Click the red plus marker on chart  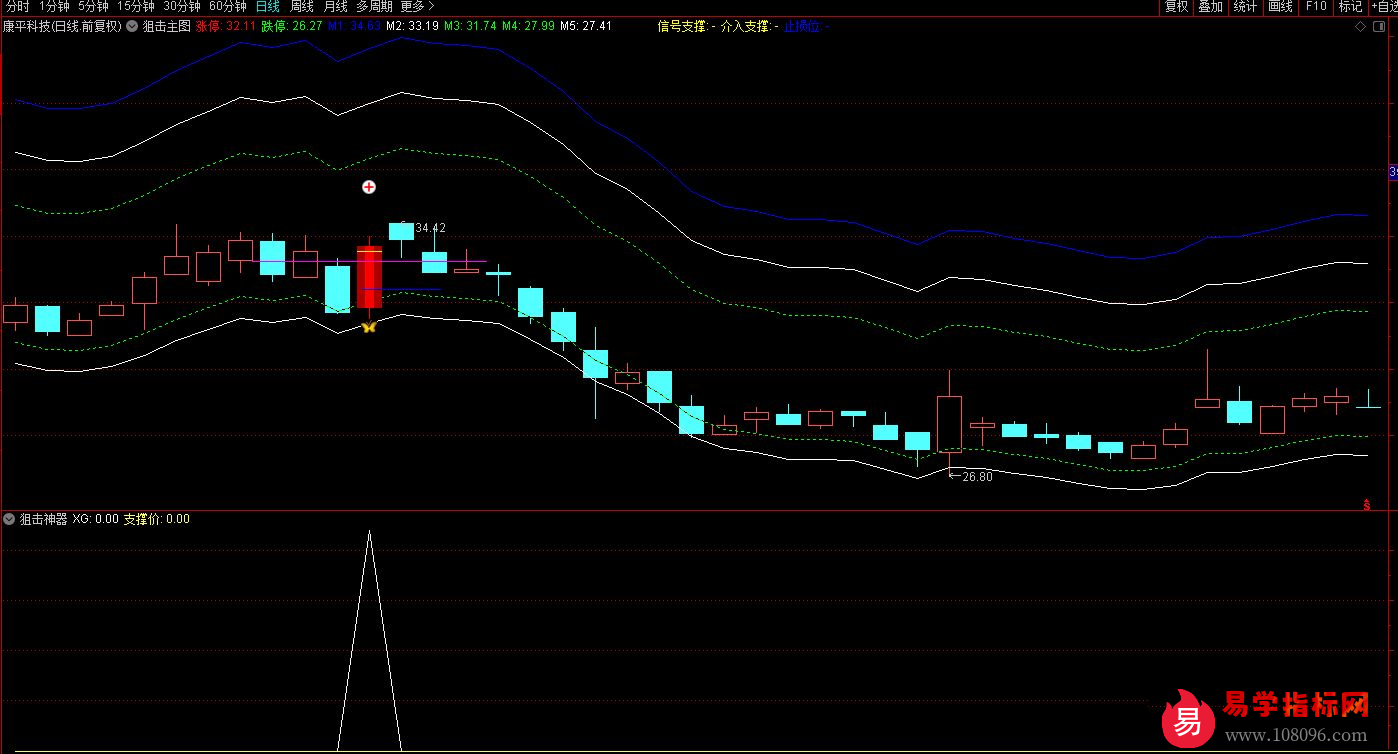369,187
